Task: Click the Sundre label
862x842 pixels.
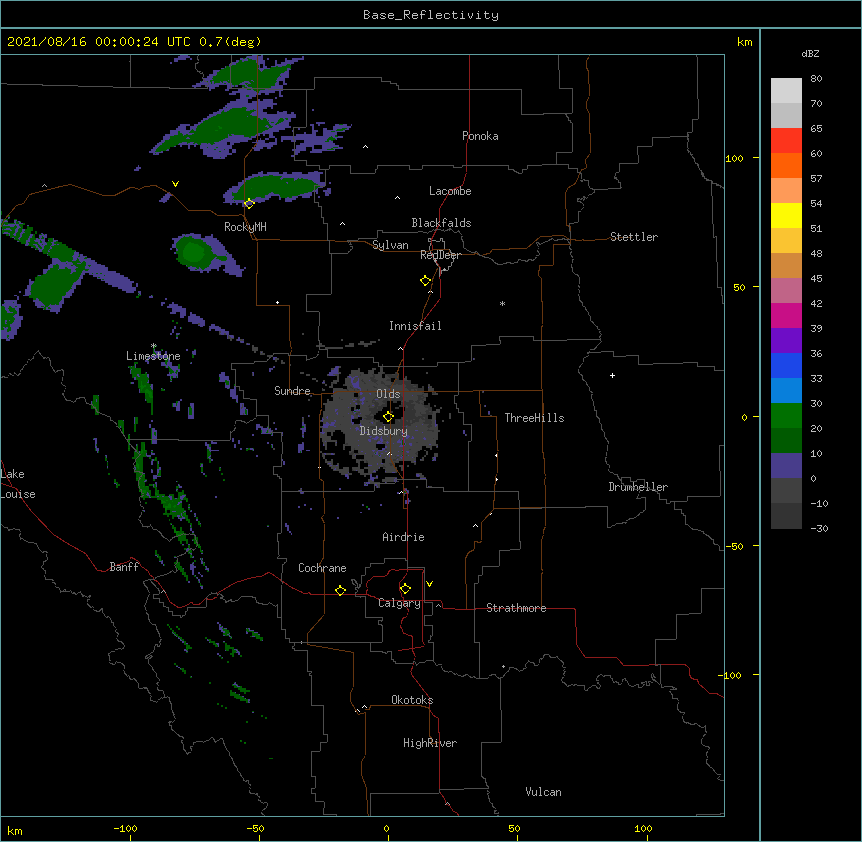Action: 292,391
